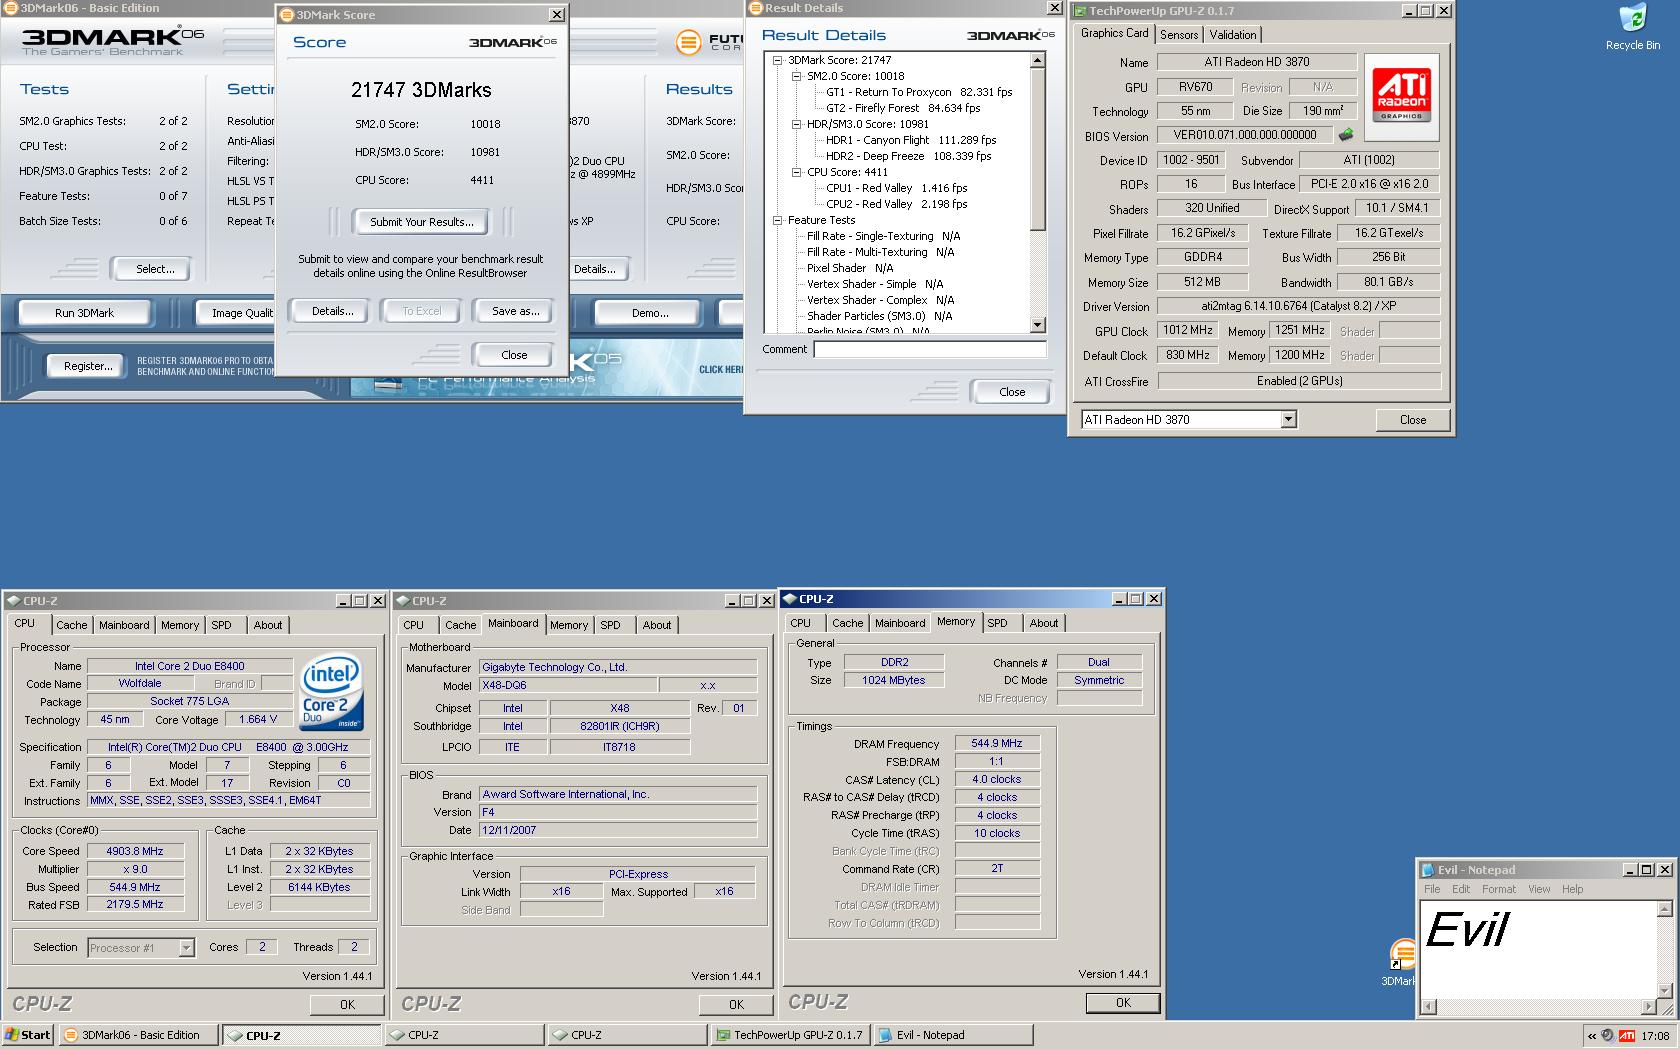This screenshot has height=1050, width=1680.
Task: Click OK in the CPU-Z Memory window
Action: click(x=1123, y=1003)
